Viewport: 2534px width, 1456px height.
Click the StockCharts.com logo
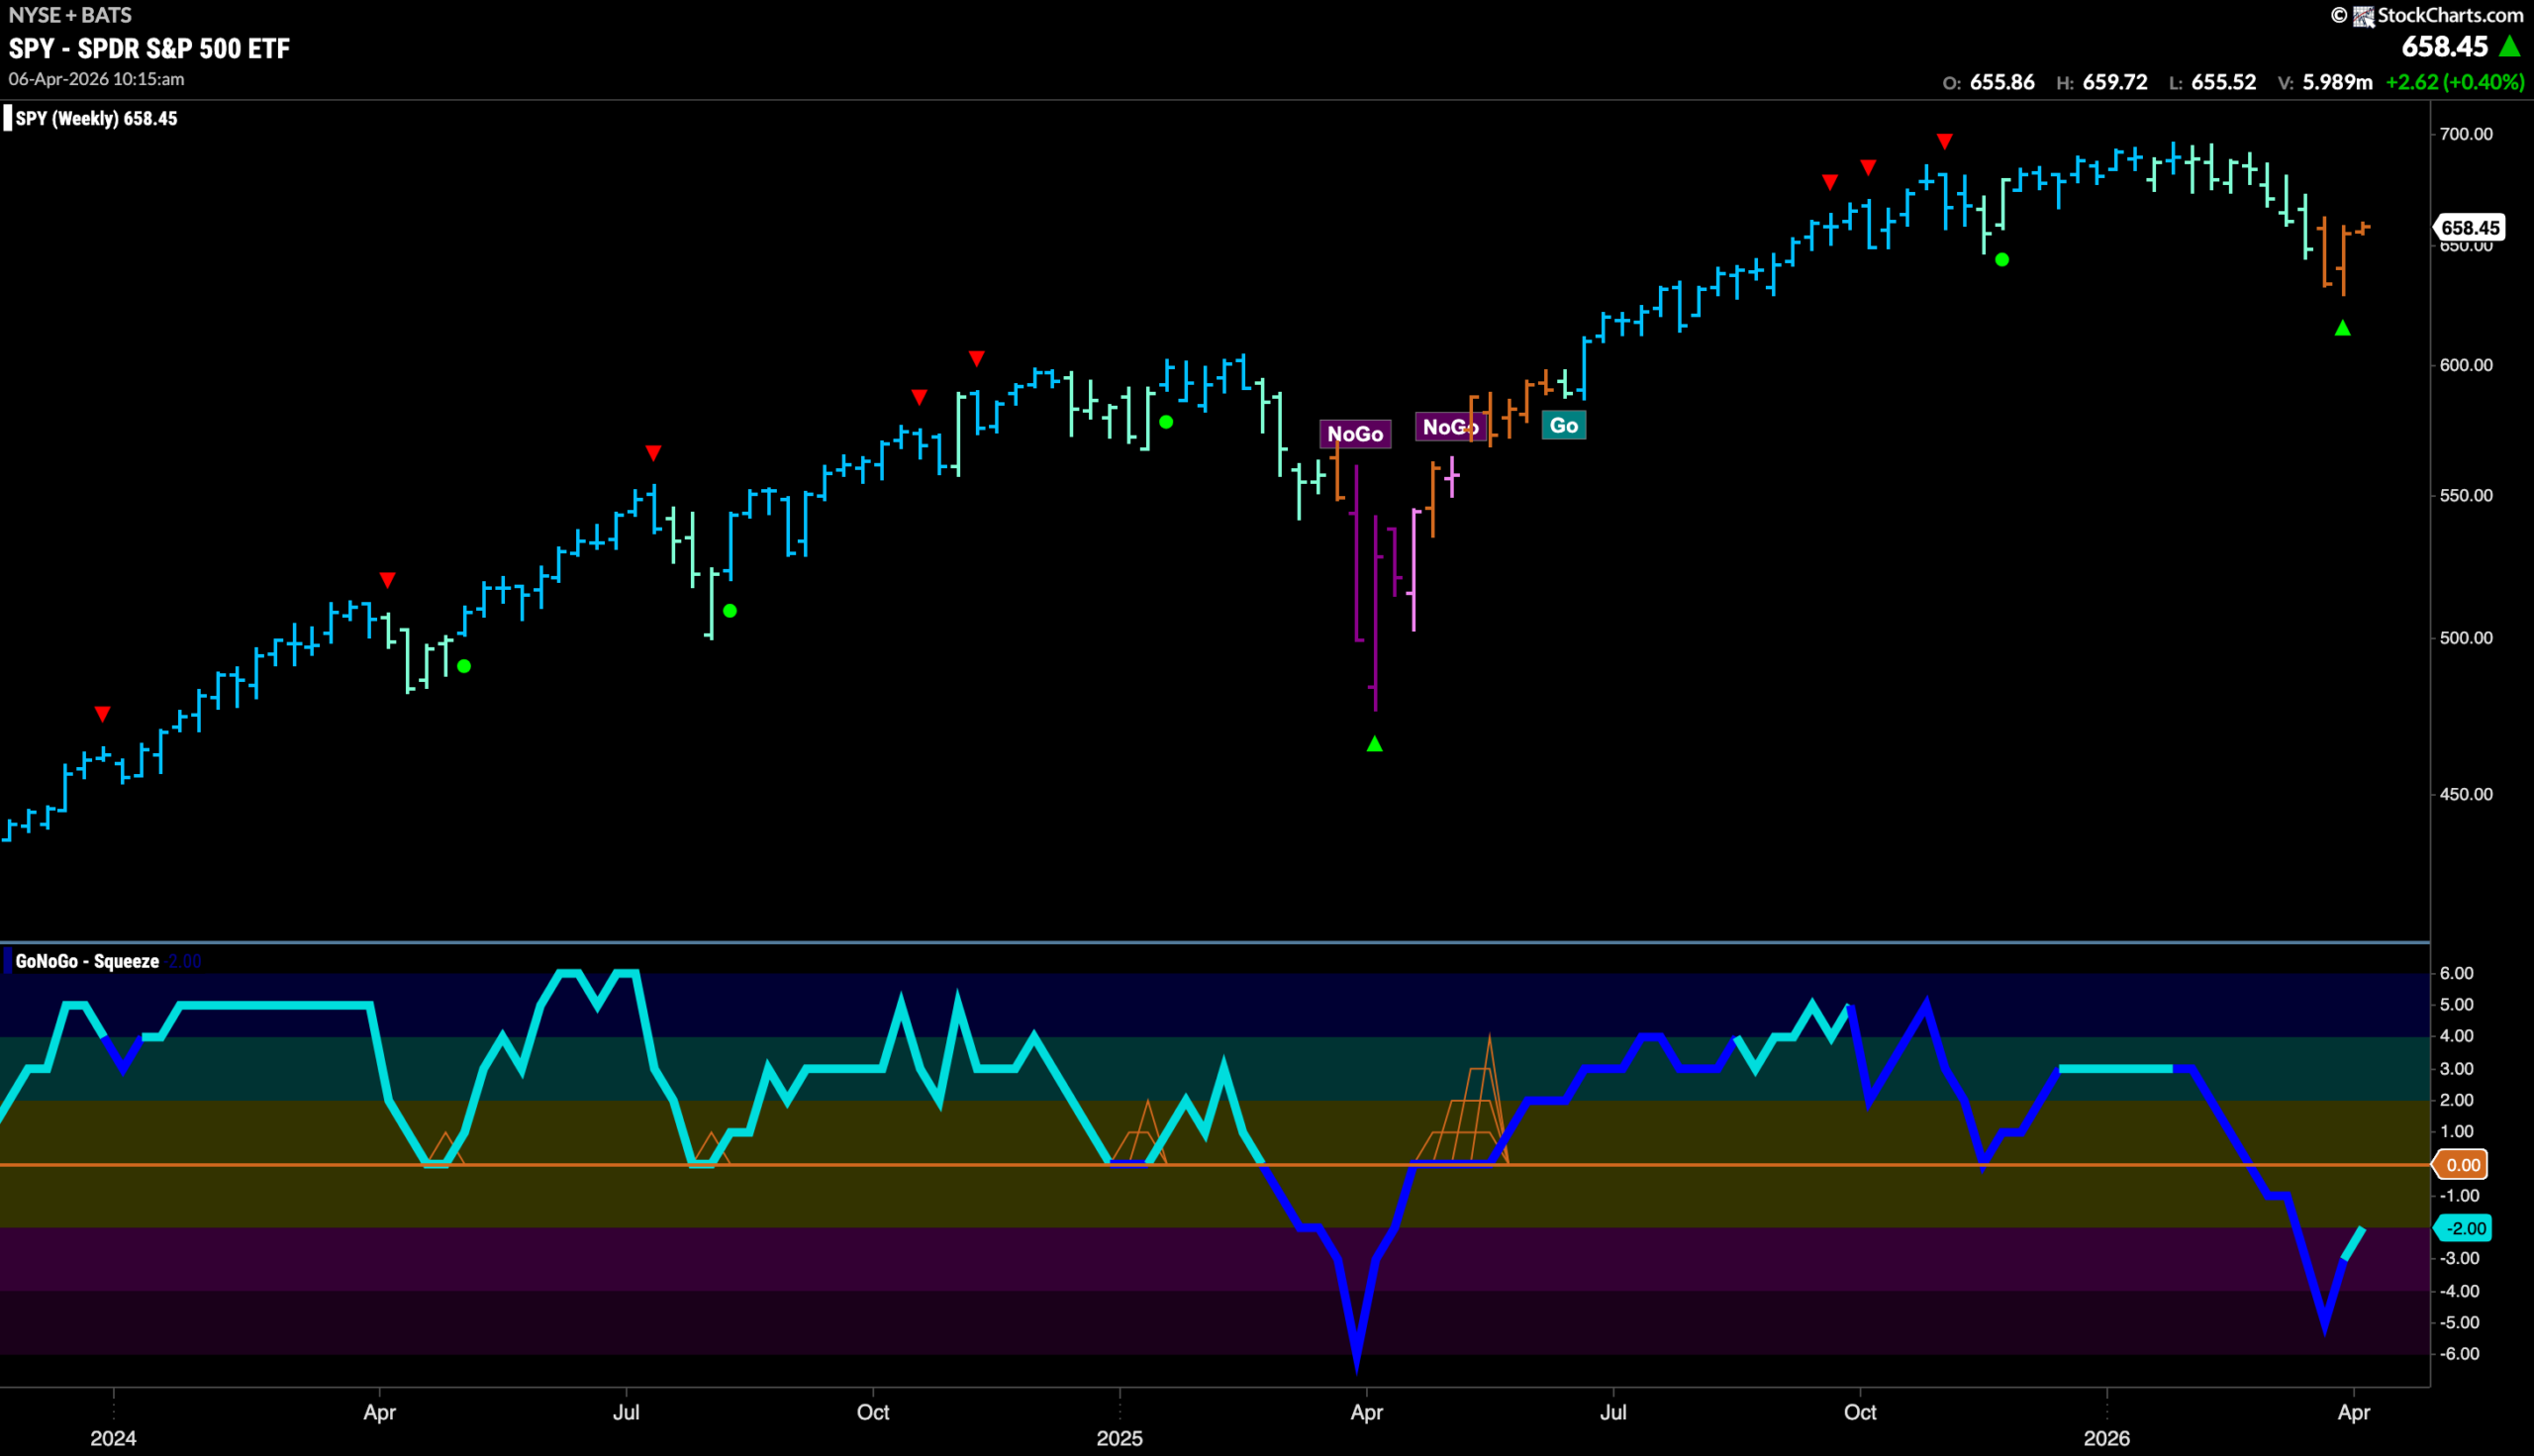[2438, 15]
